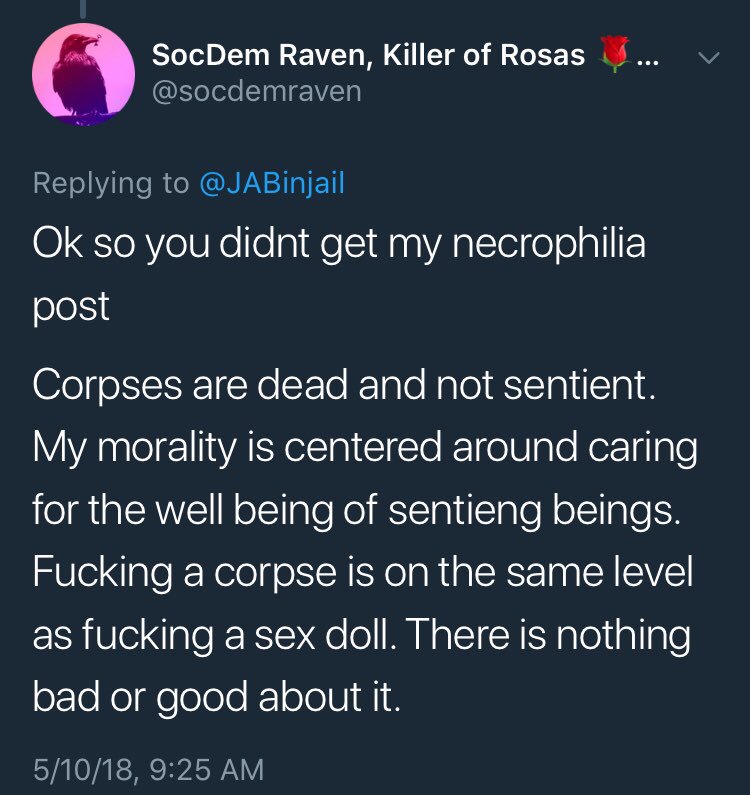Click the "My morality is centered" line
The height and width of the screenshot is (795, 750).
click(364, 449)
